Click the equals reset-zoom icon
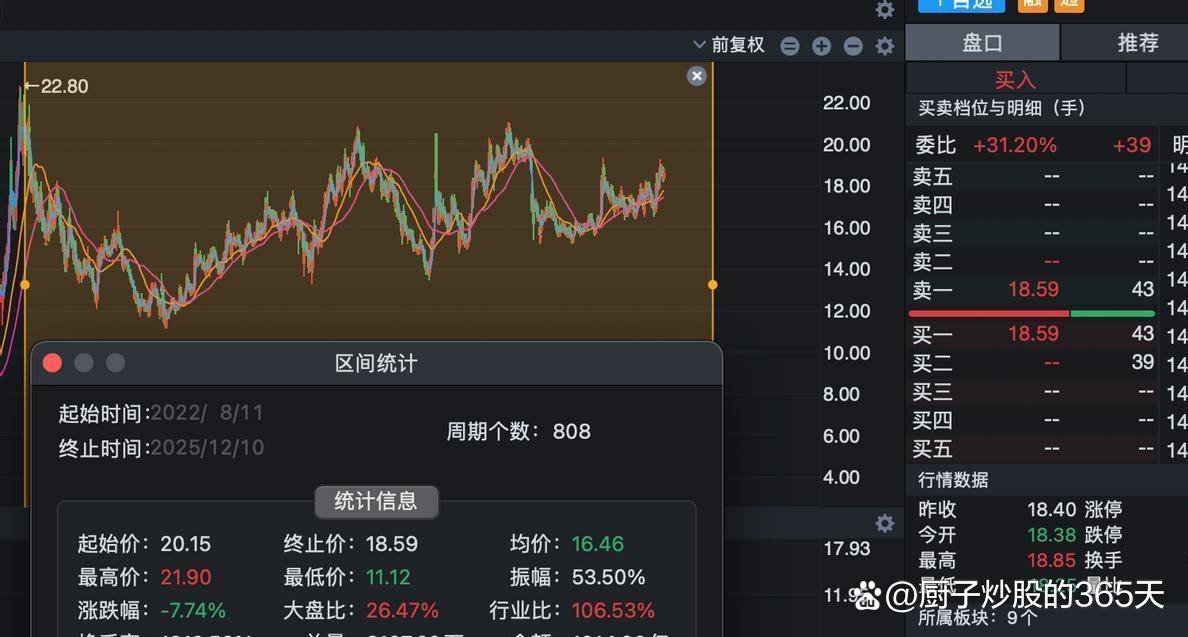The height and width of the screenshot is (637, 1188). point(790,45)
